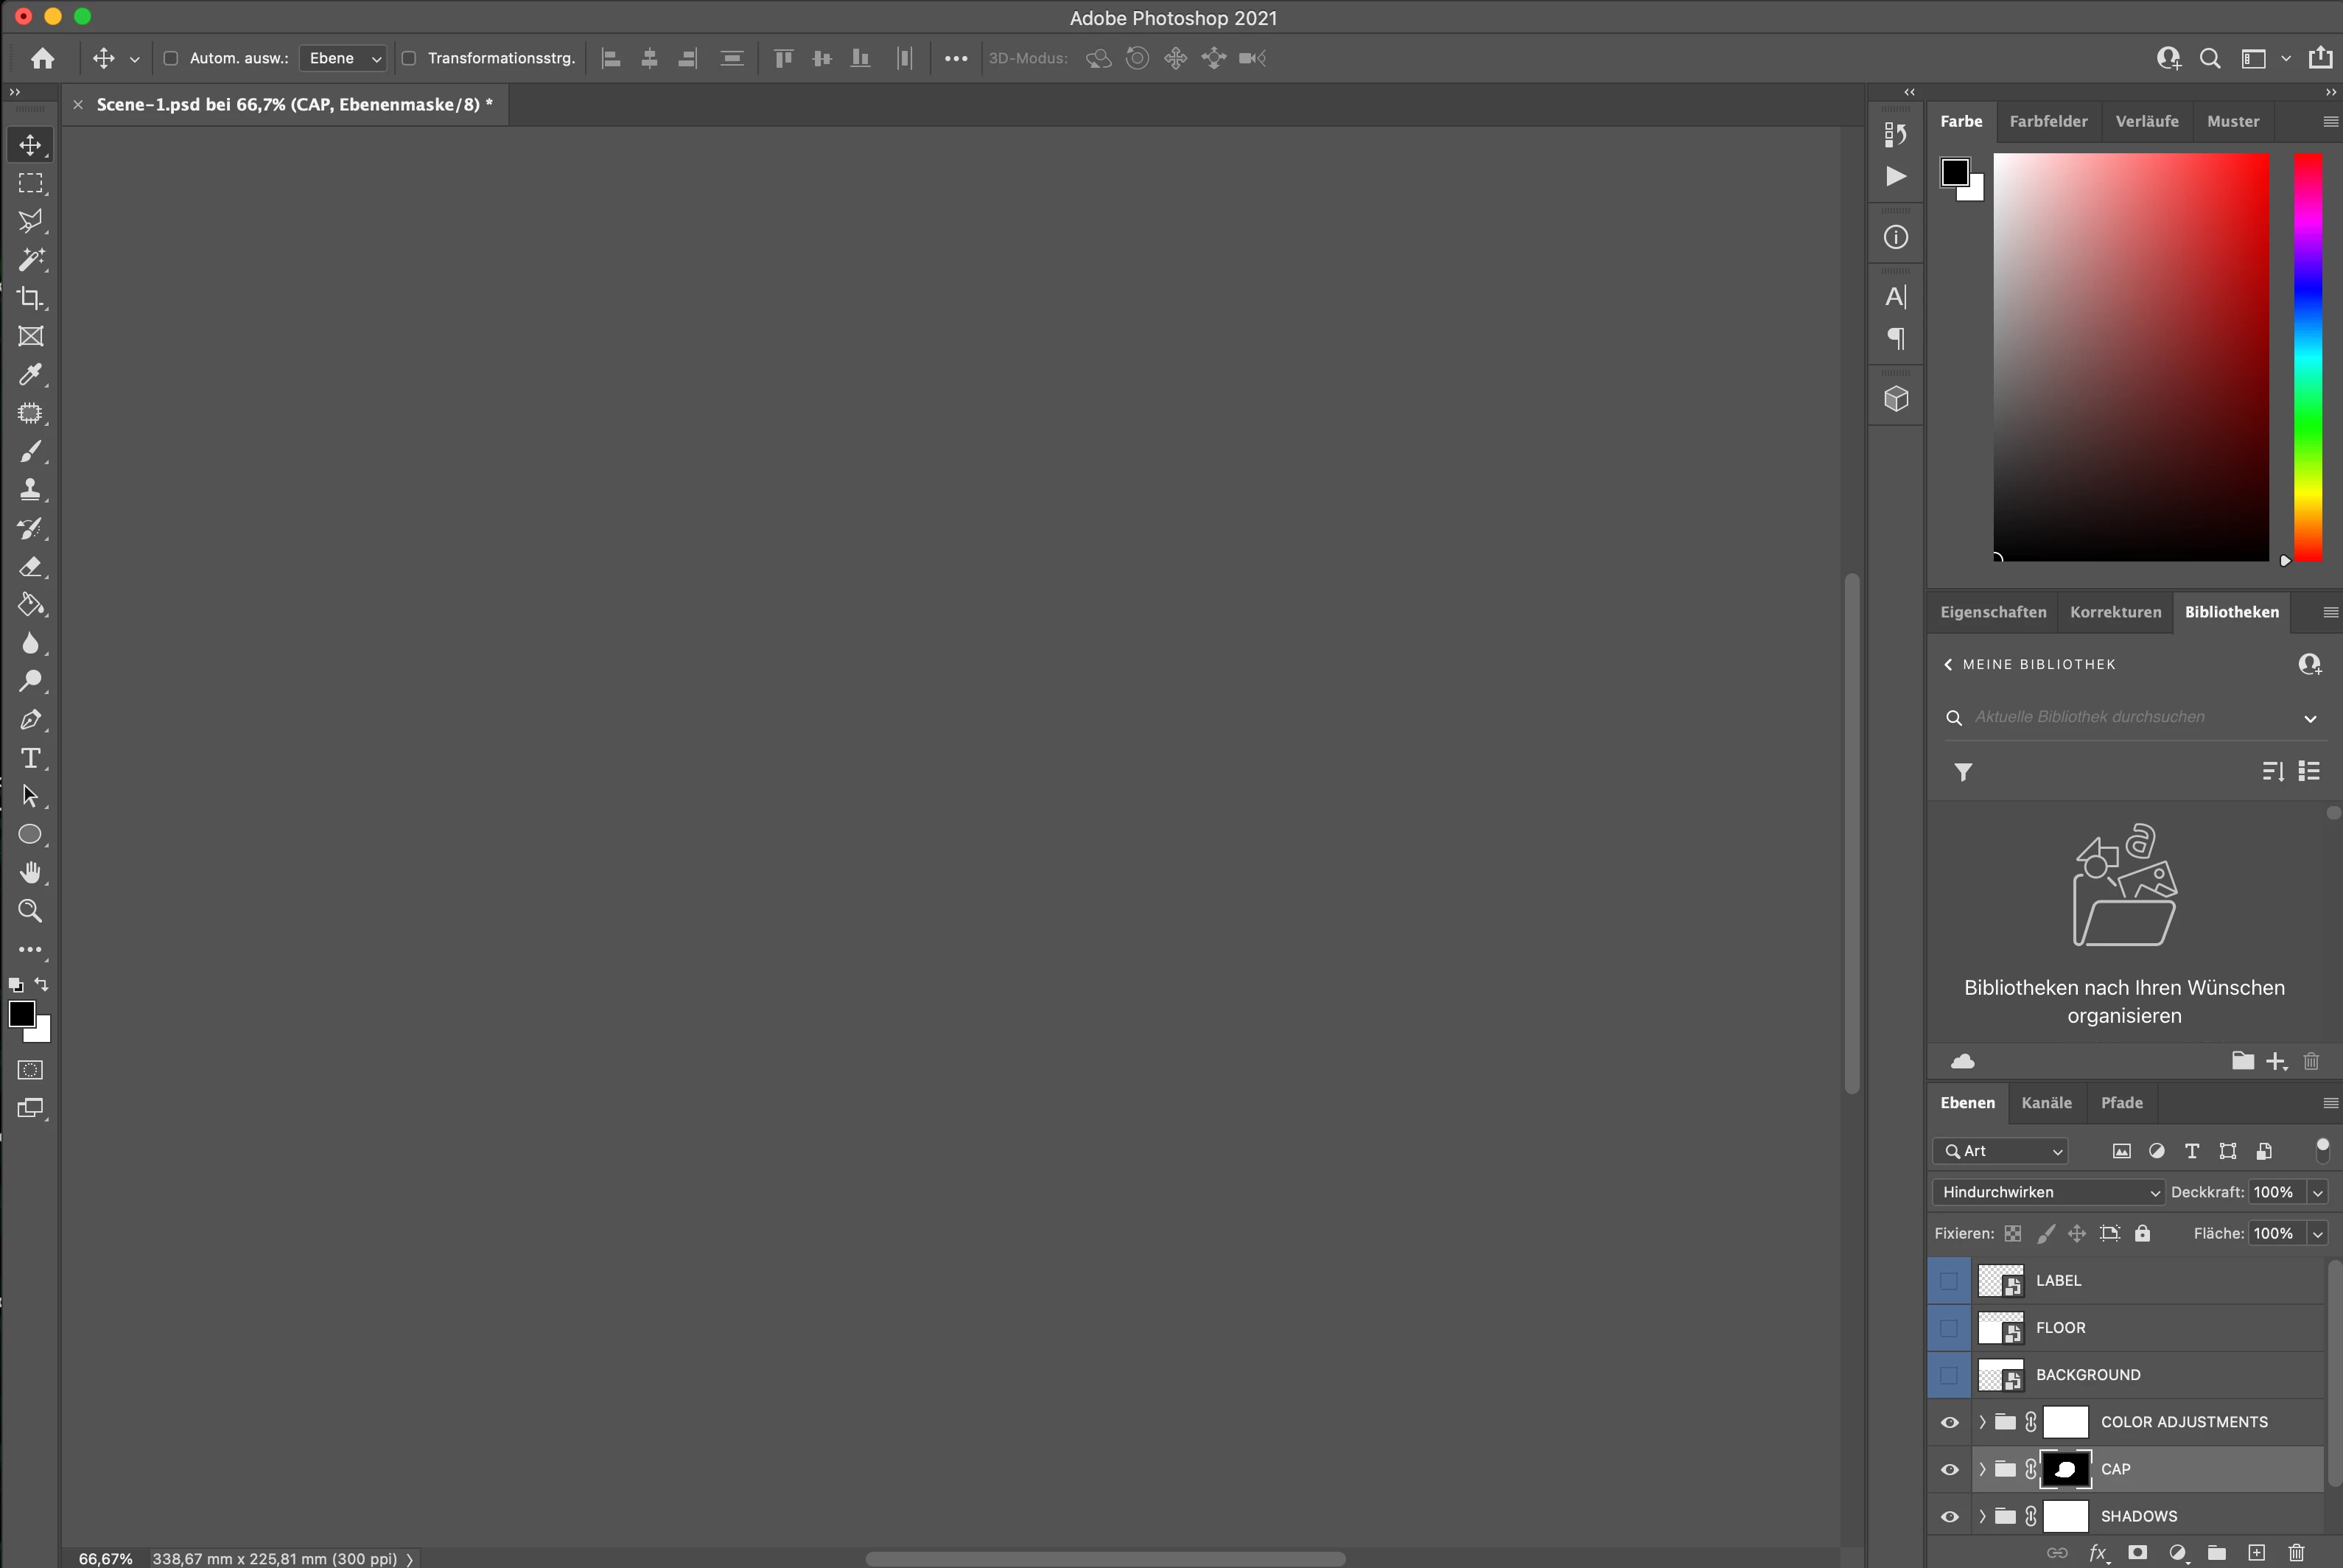Choose the Pen tool

pos(31,720)
